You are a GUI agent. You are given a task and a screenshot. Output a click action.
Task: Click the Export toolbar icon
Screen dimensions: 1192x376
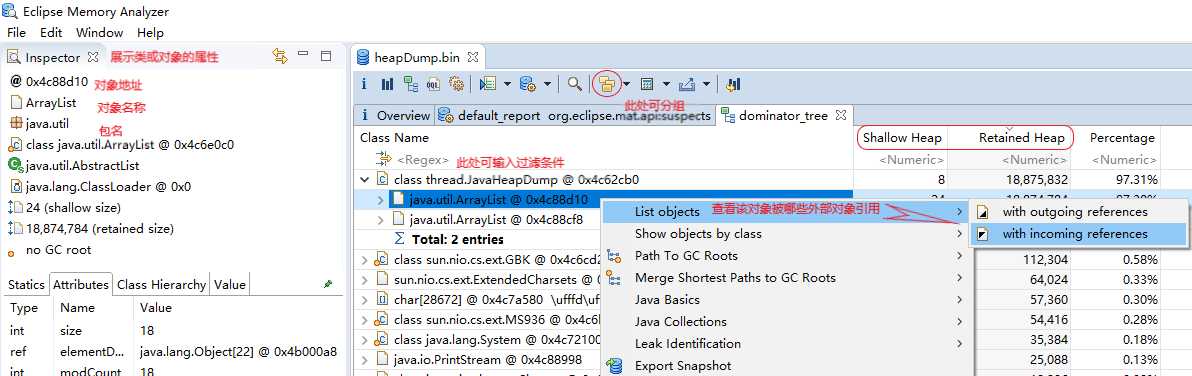(687, 84)
